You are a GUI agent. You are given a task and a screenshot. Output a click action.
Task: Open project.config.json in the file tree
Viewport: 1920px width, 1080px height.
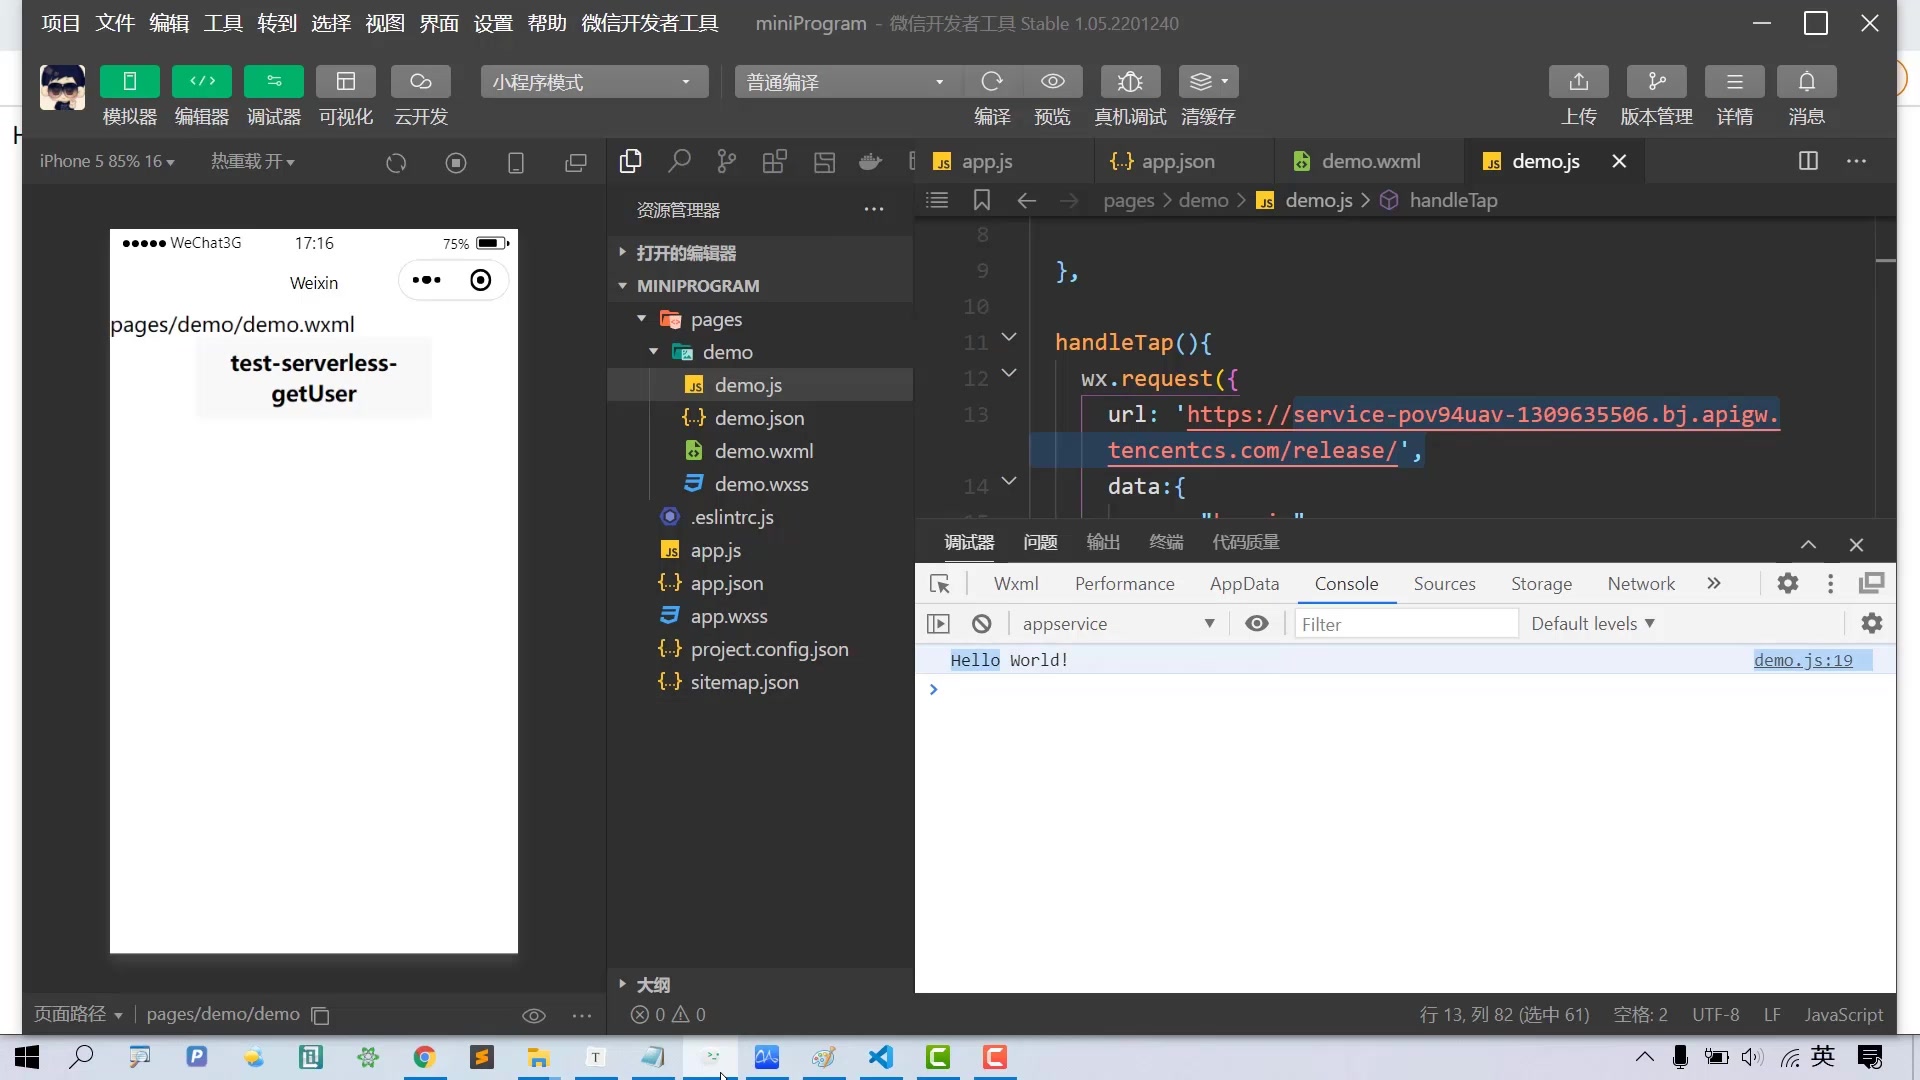[760, 649]
